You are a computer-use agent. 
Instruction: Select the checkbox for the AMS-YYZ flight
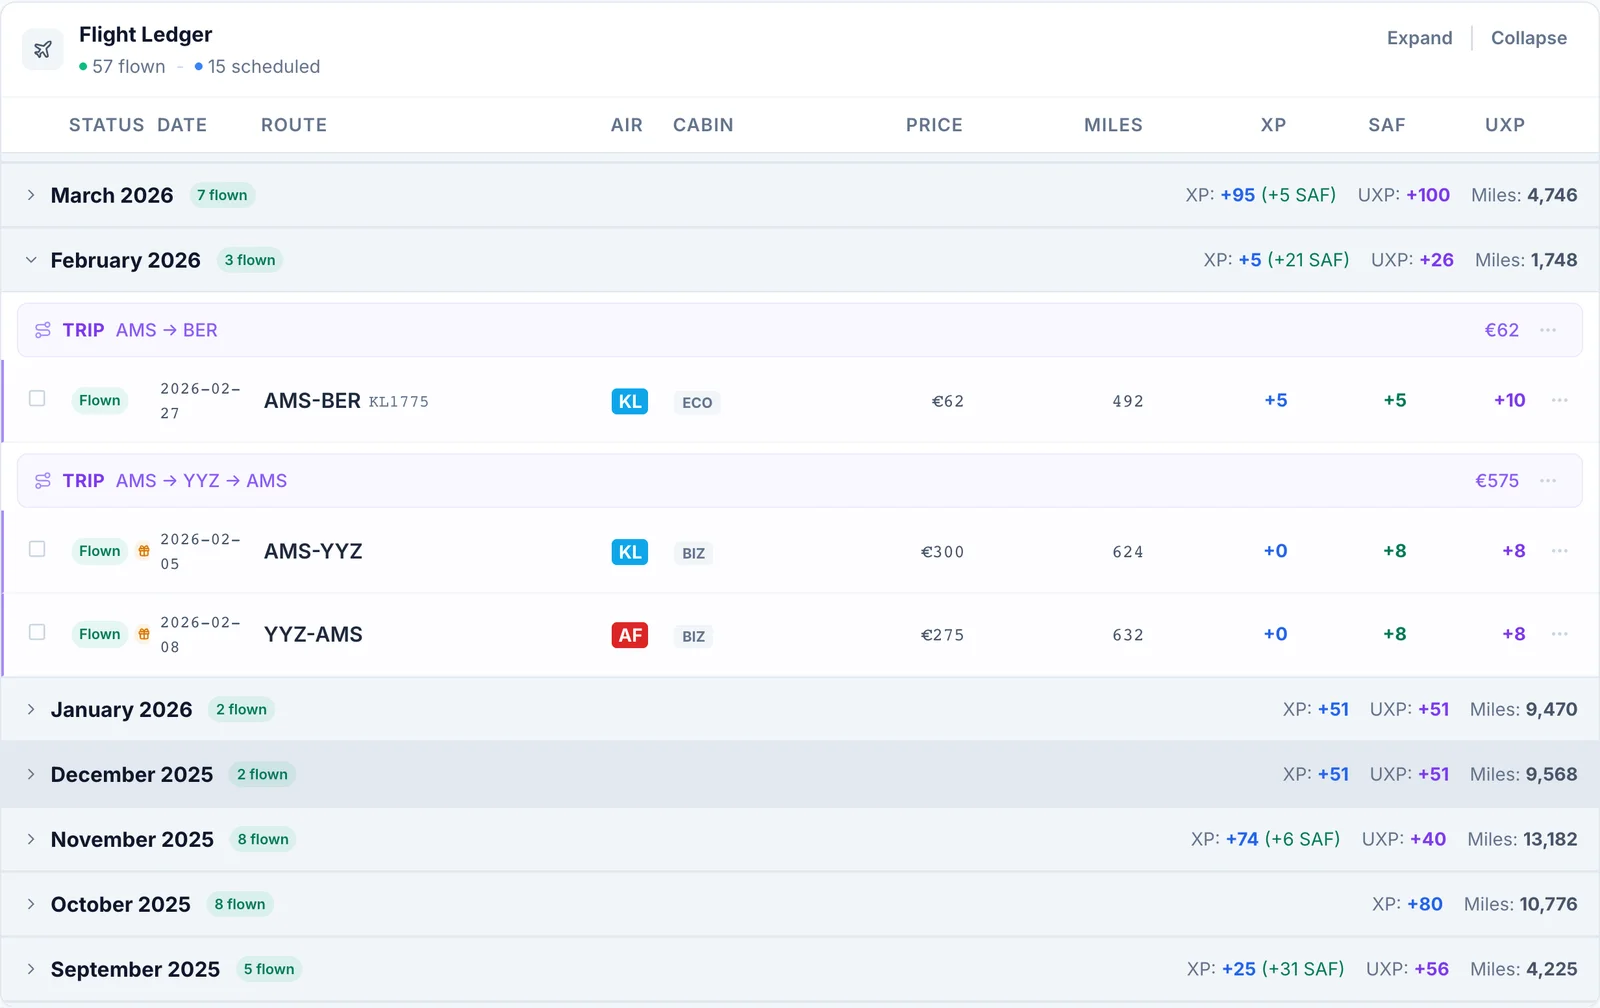coord(37,549)
